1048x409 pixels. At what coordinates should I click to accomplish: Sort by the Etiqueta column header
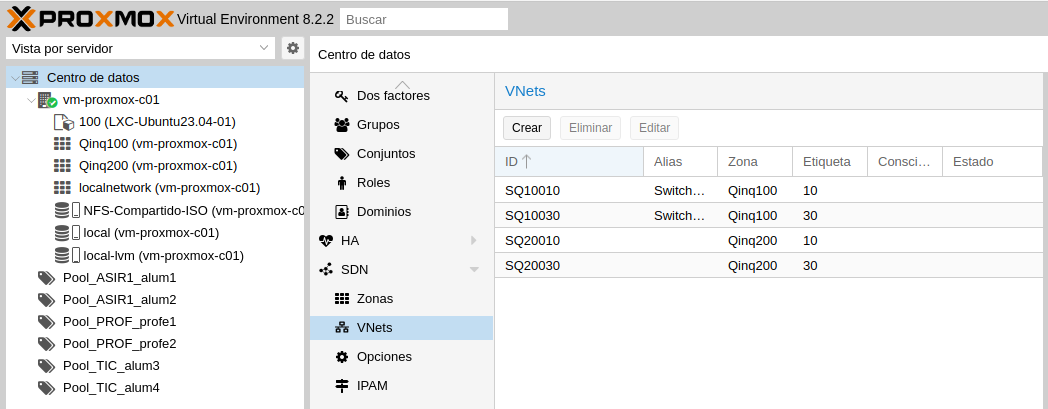tap(830, 162)
